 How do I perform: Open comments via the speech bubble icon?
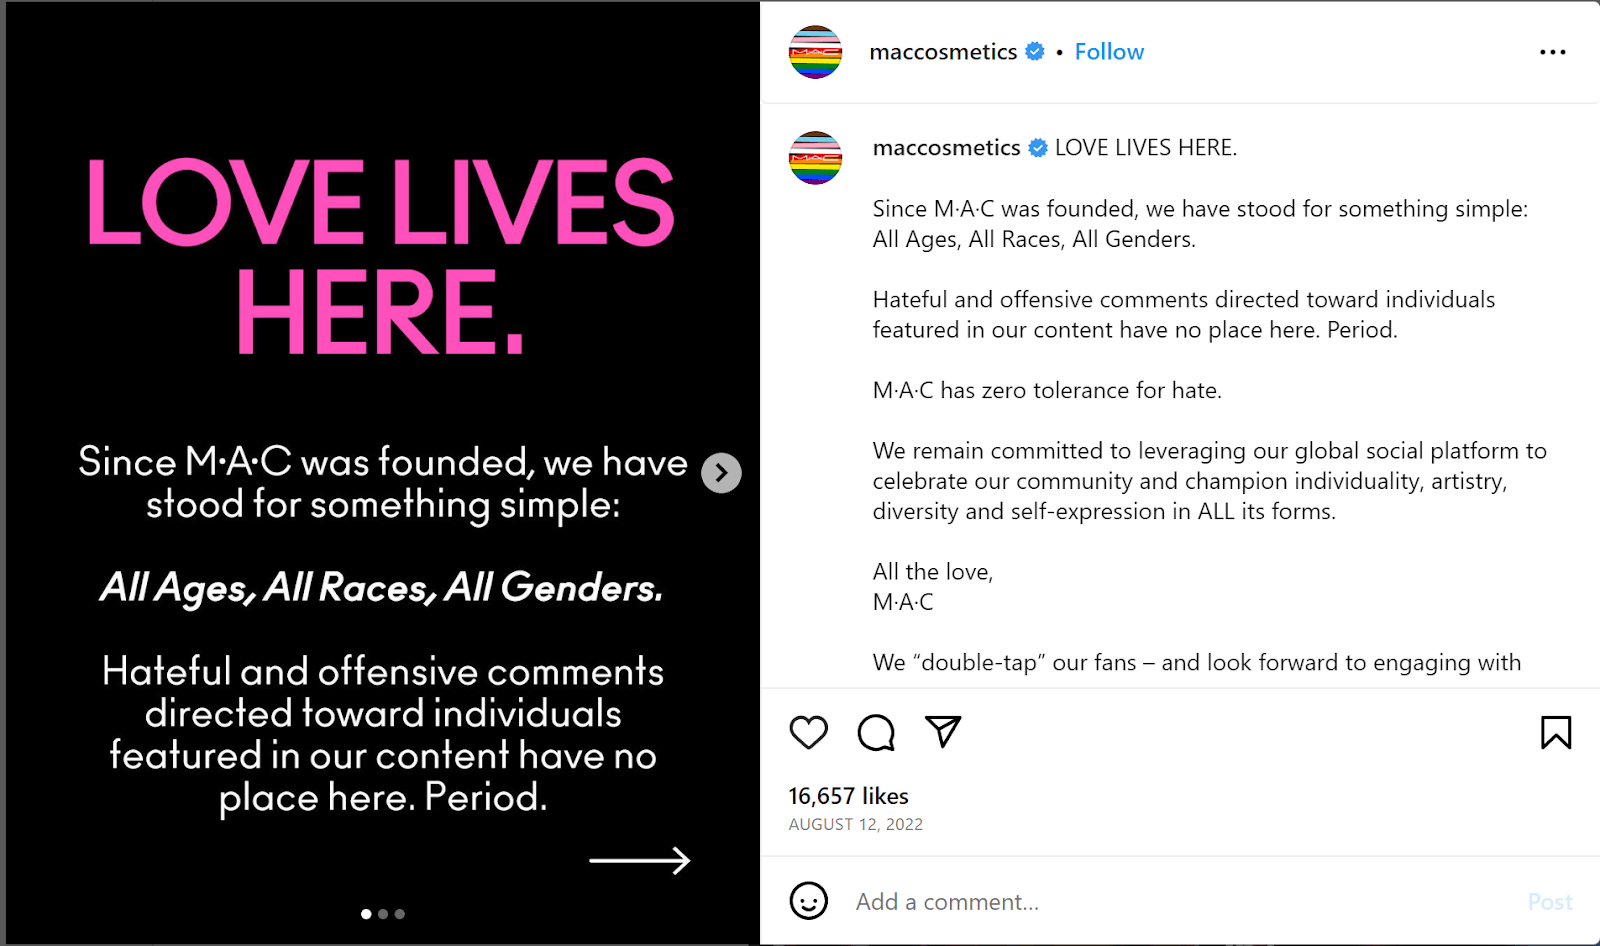876,733
